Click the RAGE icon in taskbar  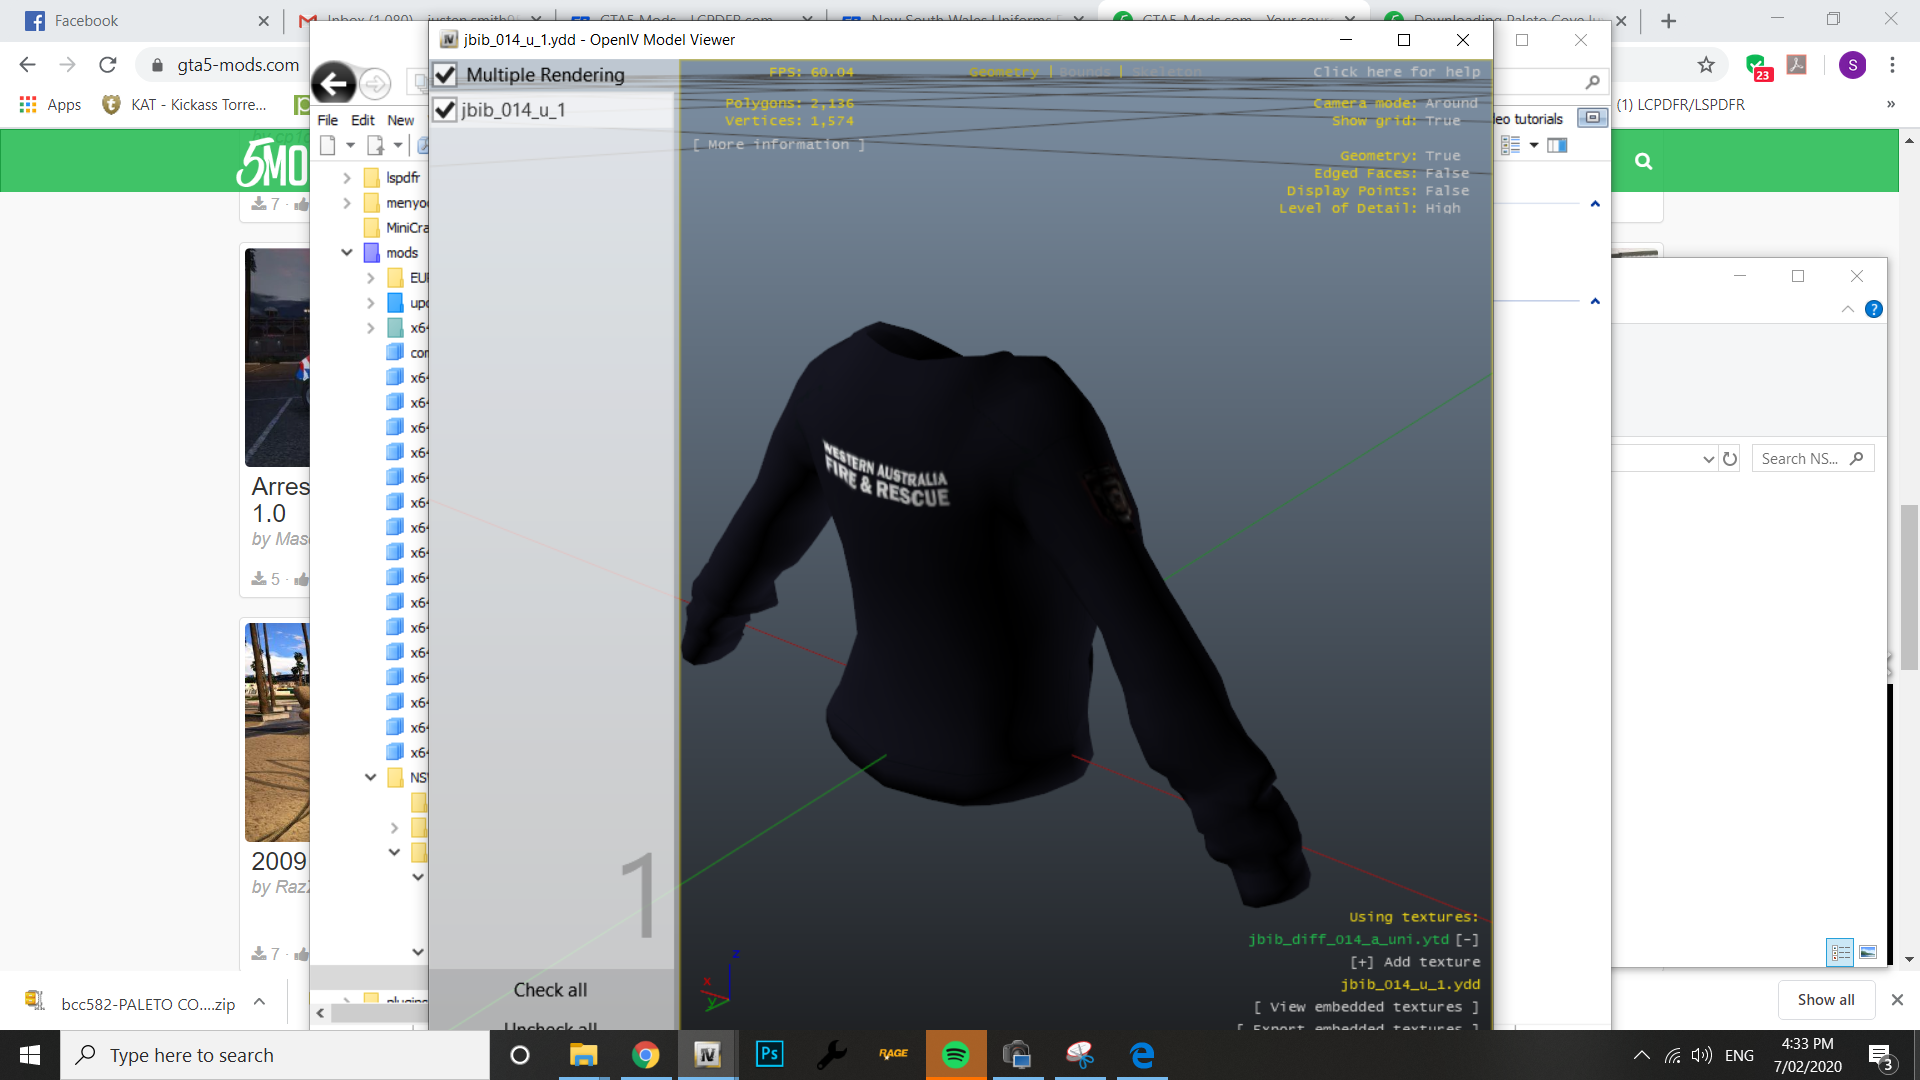(x=893, y=1054)
